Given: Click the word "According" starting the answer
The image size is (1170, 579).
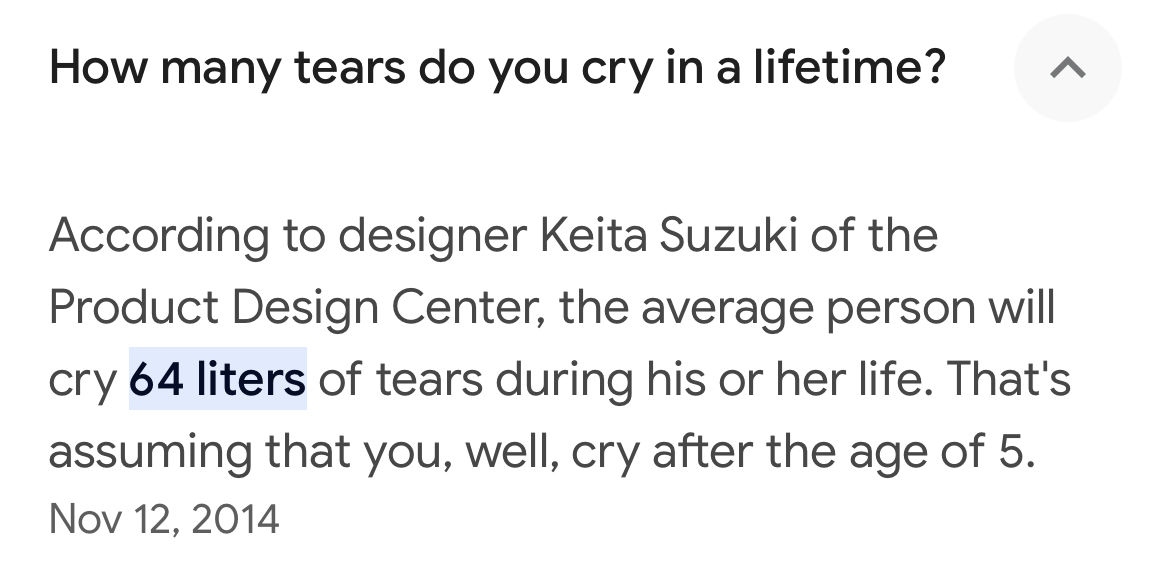Looking at the screenshot, I should click(x=159, y=236).
